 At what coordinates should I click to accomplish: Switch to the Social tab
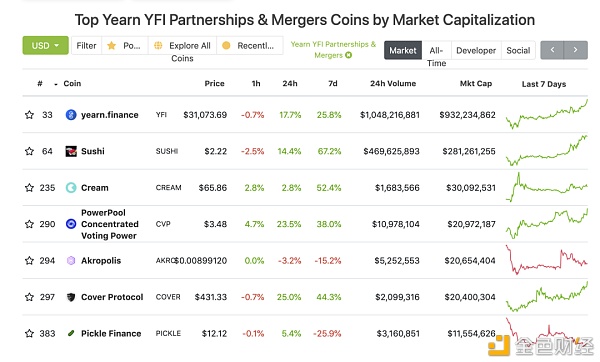(x=518, y=50)
